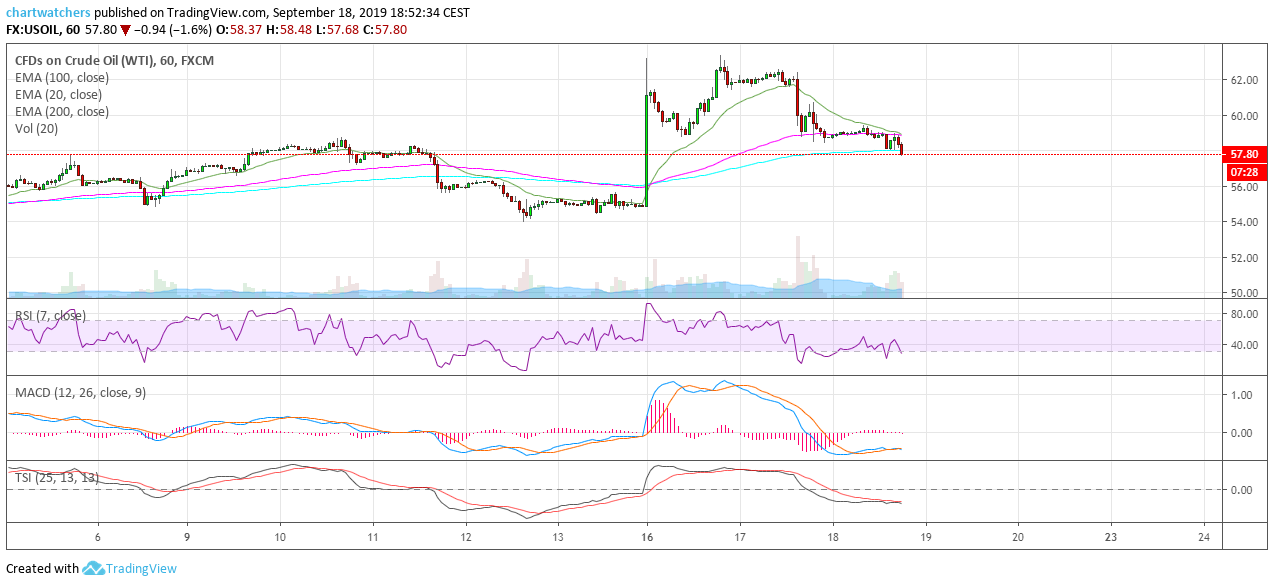Image resolution: width=1274 pixels, height=586 pixels.
Task: Click the red 57.80 current price tag
Action: coord(1247,155)
